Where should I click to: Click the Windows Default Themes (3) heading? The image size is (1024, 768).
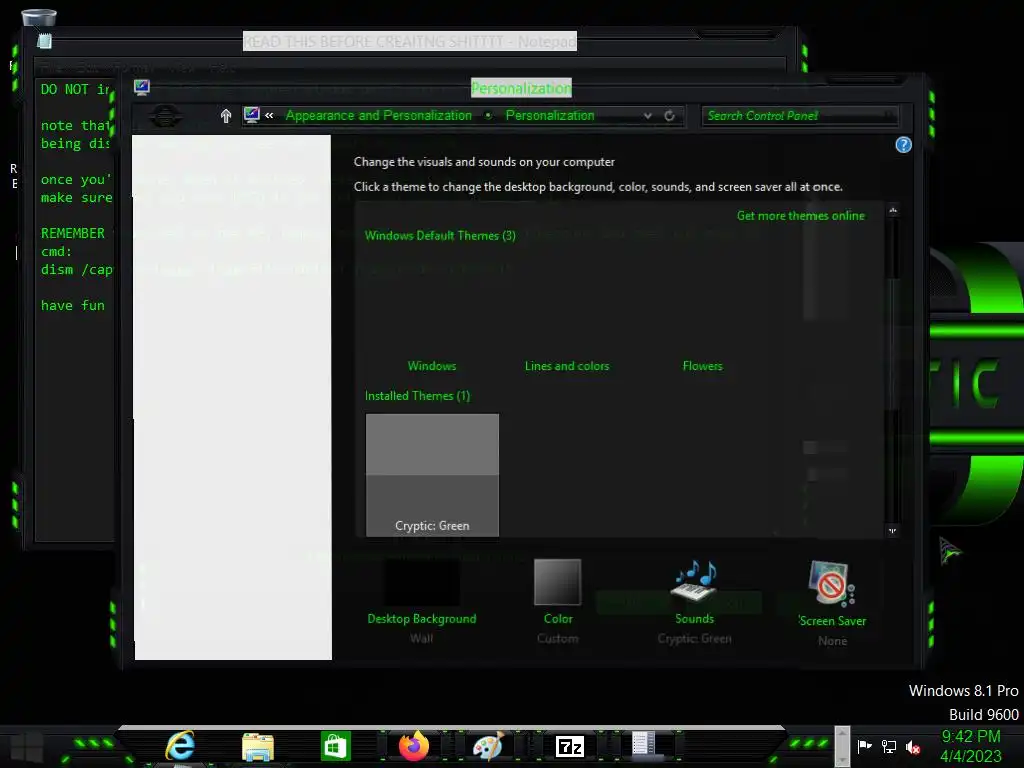[x=440, y=236]
